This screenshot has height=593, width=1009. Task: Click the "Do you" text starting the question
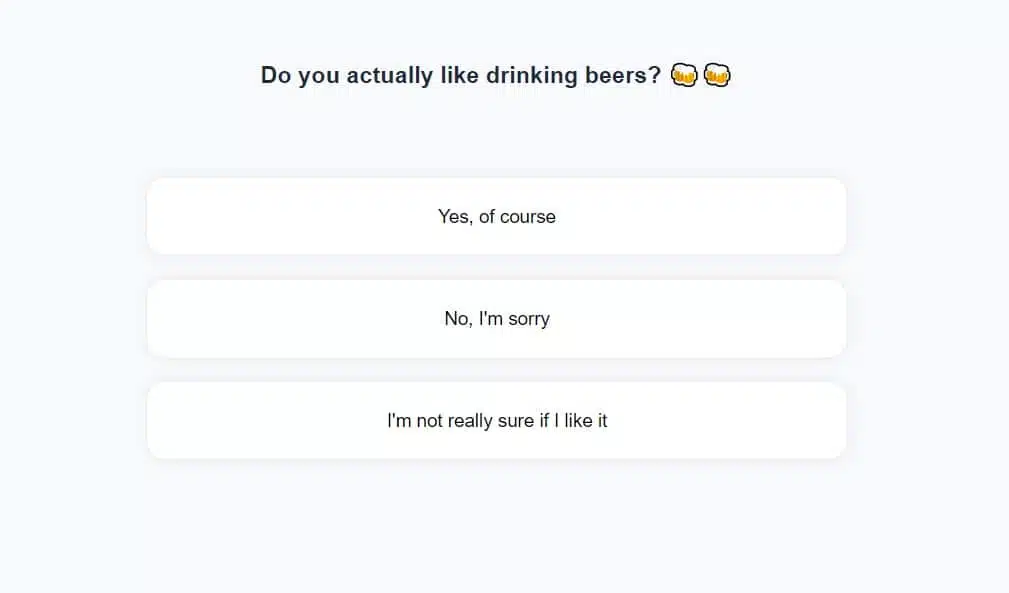[x=300, y=75]
